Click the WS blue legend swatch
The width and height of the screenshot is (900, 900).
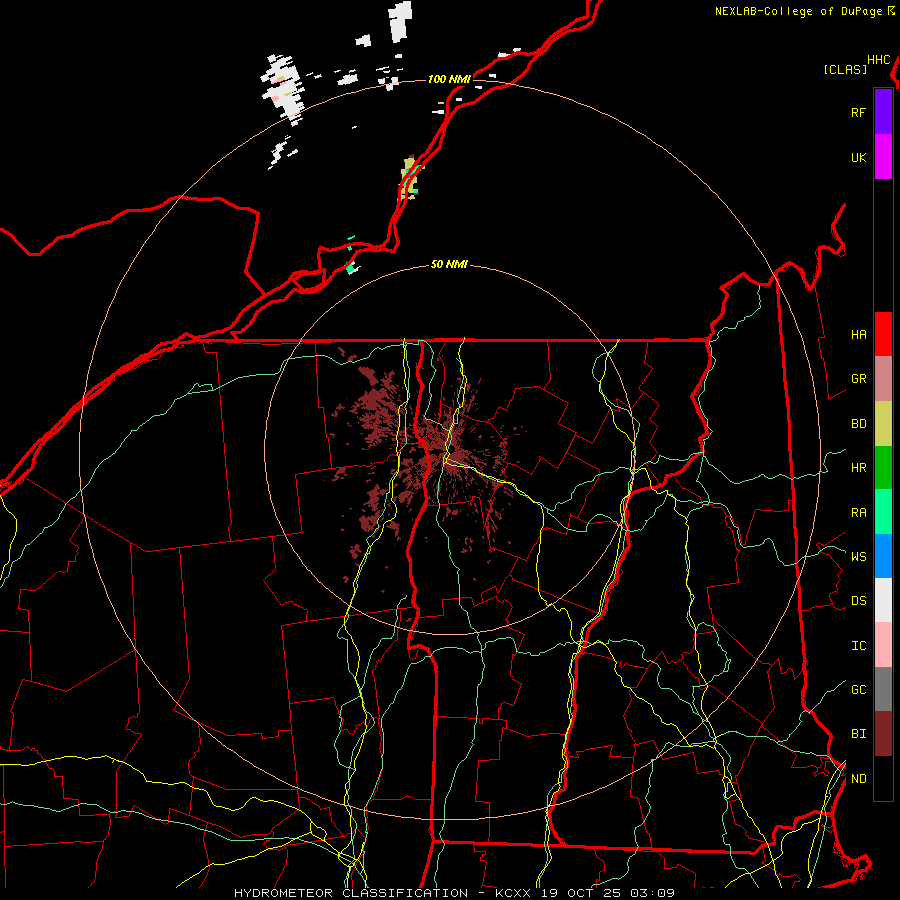tap(883, 556)
